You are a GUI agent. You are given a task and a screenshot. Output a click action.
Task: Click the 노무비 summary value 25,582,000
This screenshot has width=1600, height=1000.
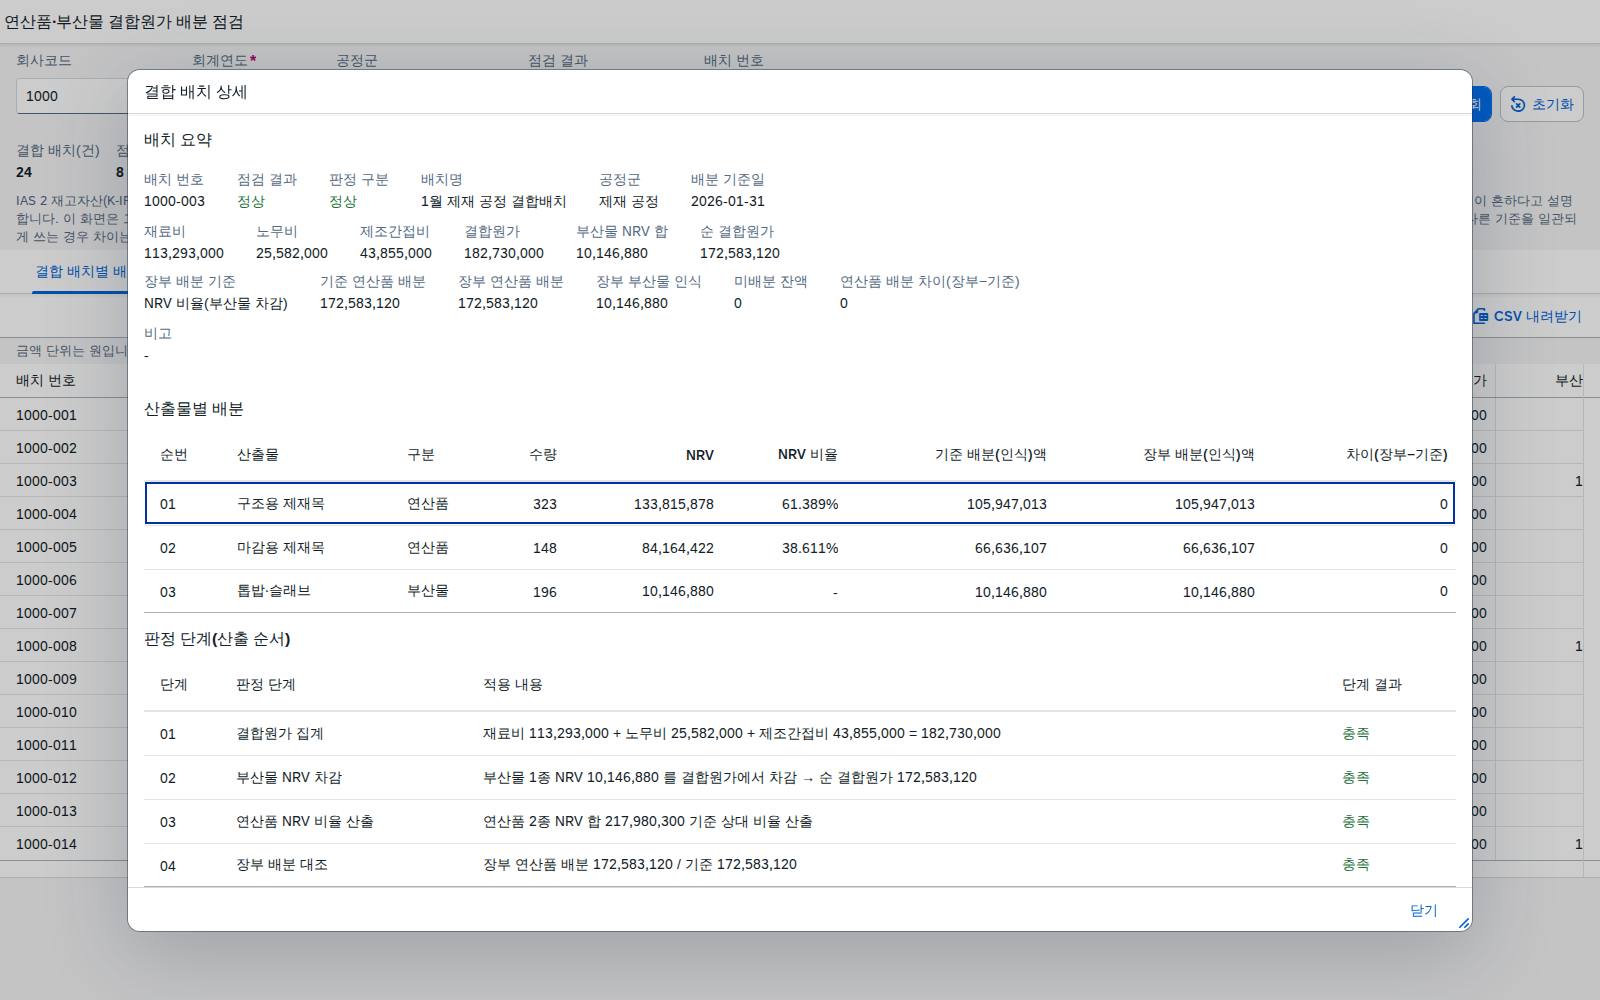[292, 253]
